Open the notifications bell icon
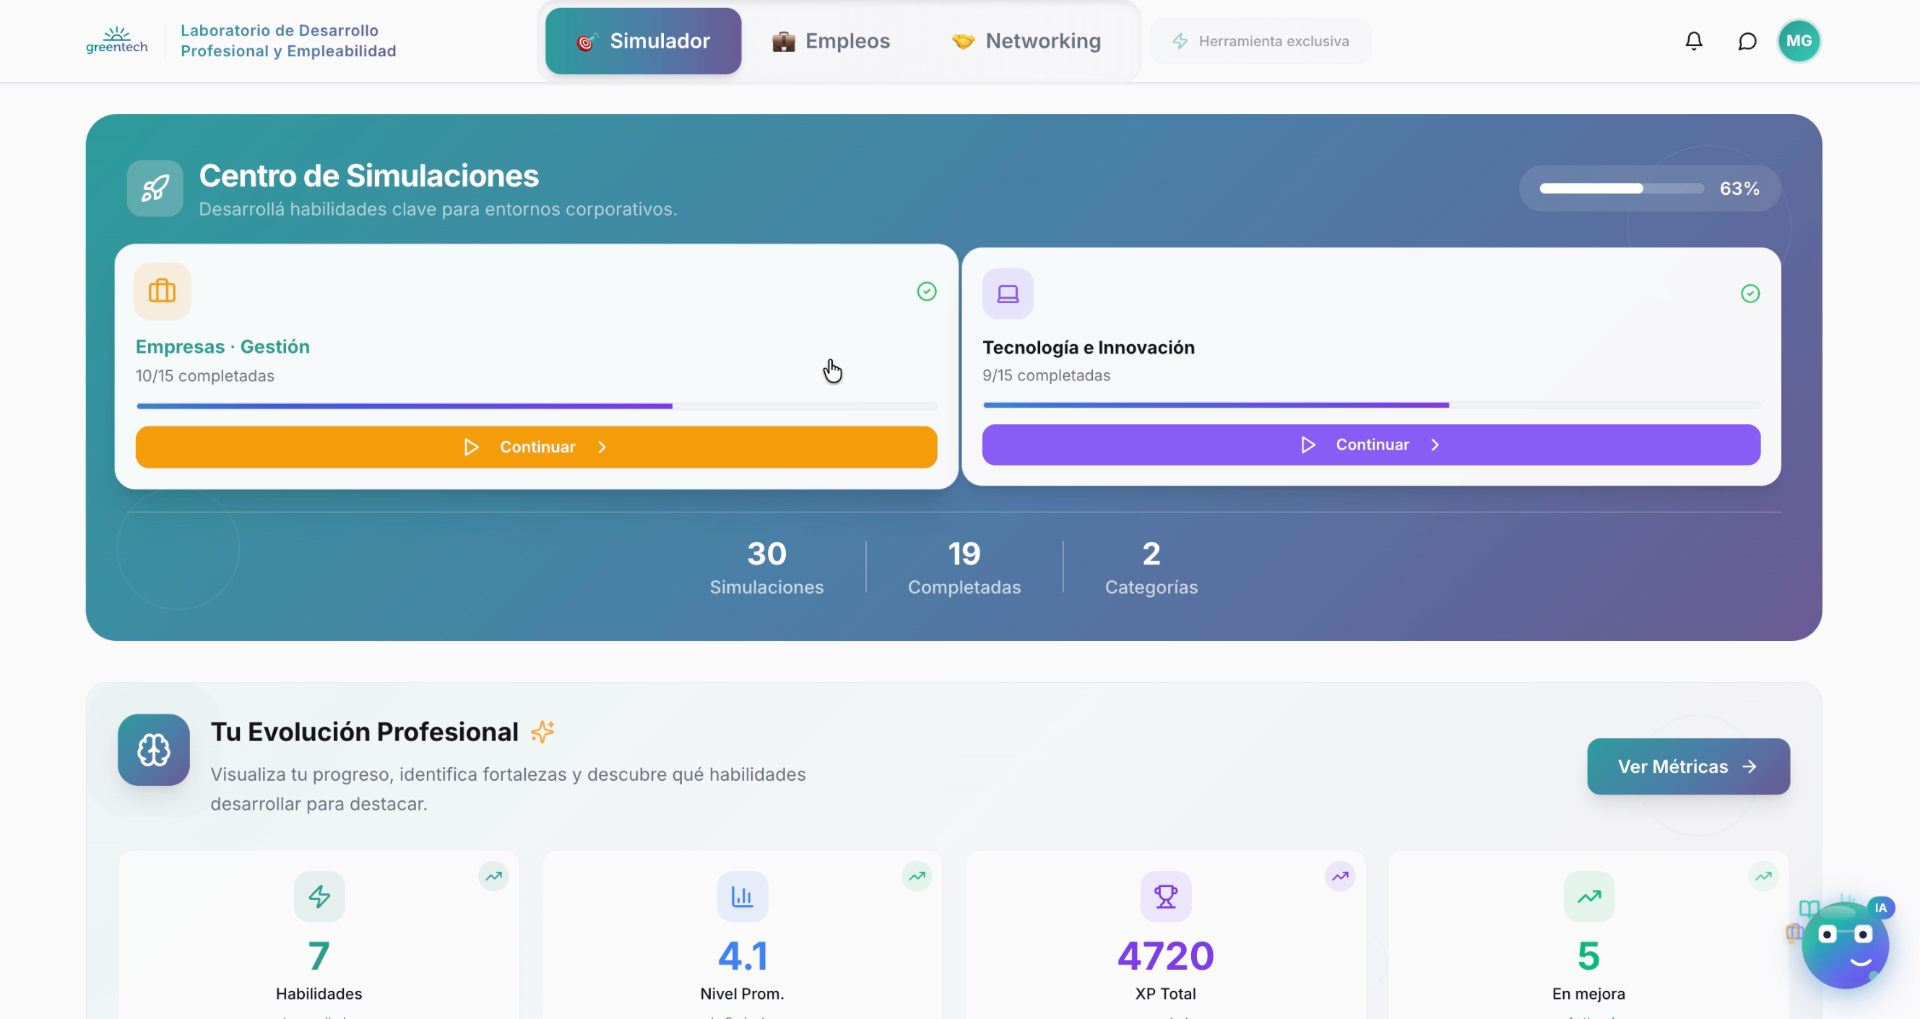This screenshot has height=1019, width=1920. [1694, 41]
